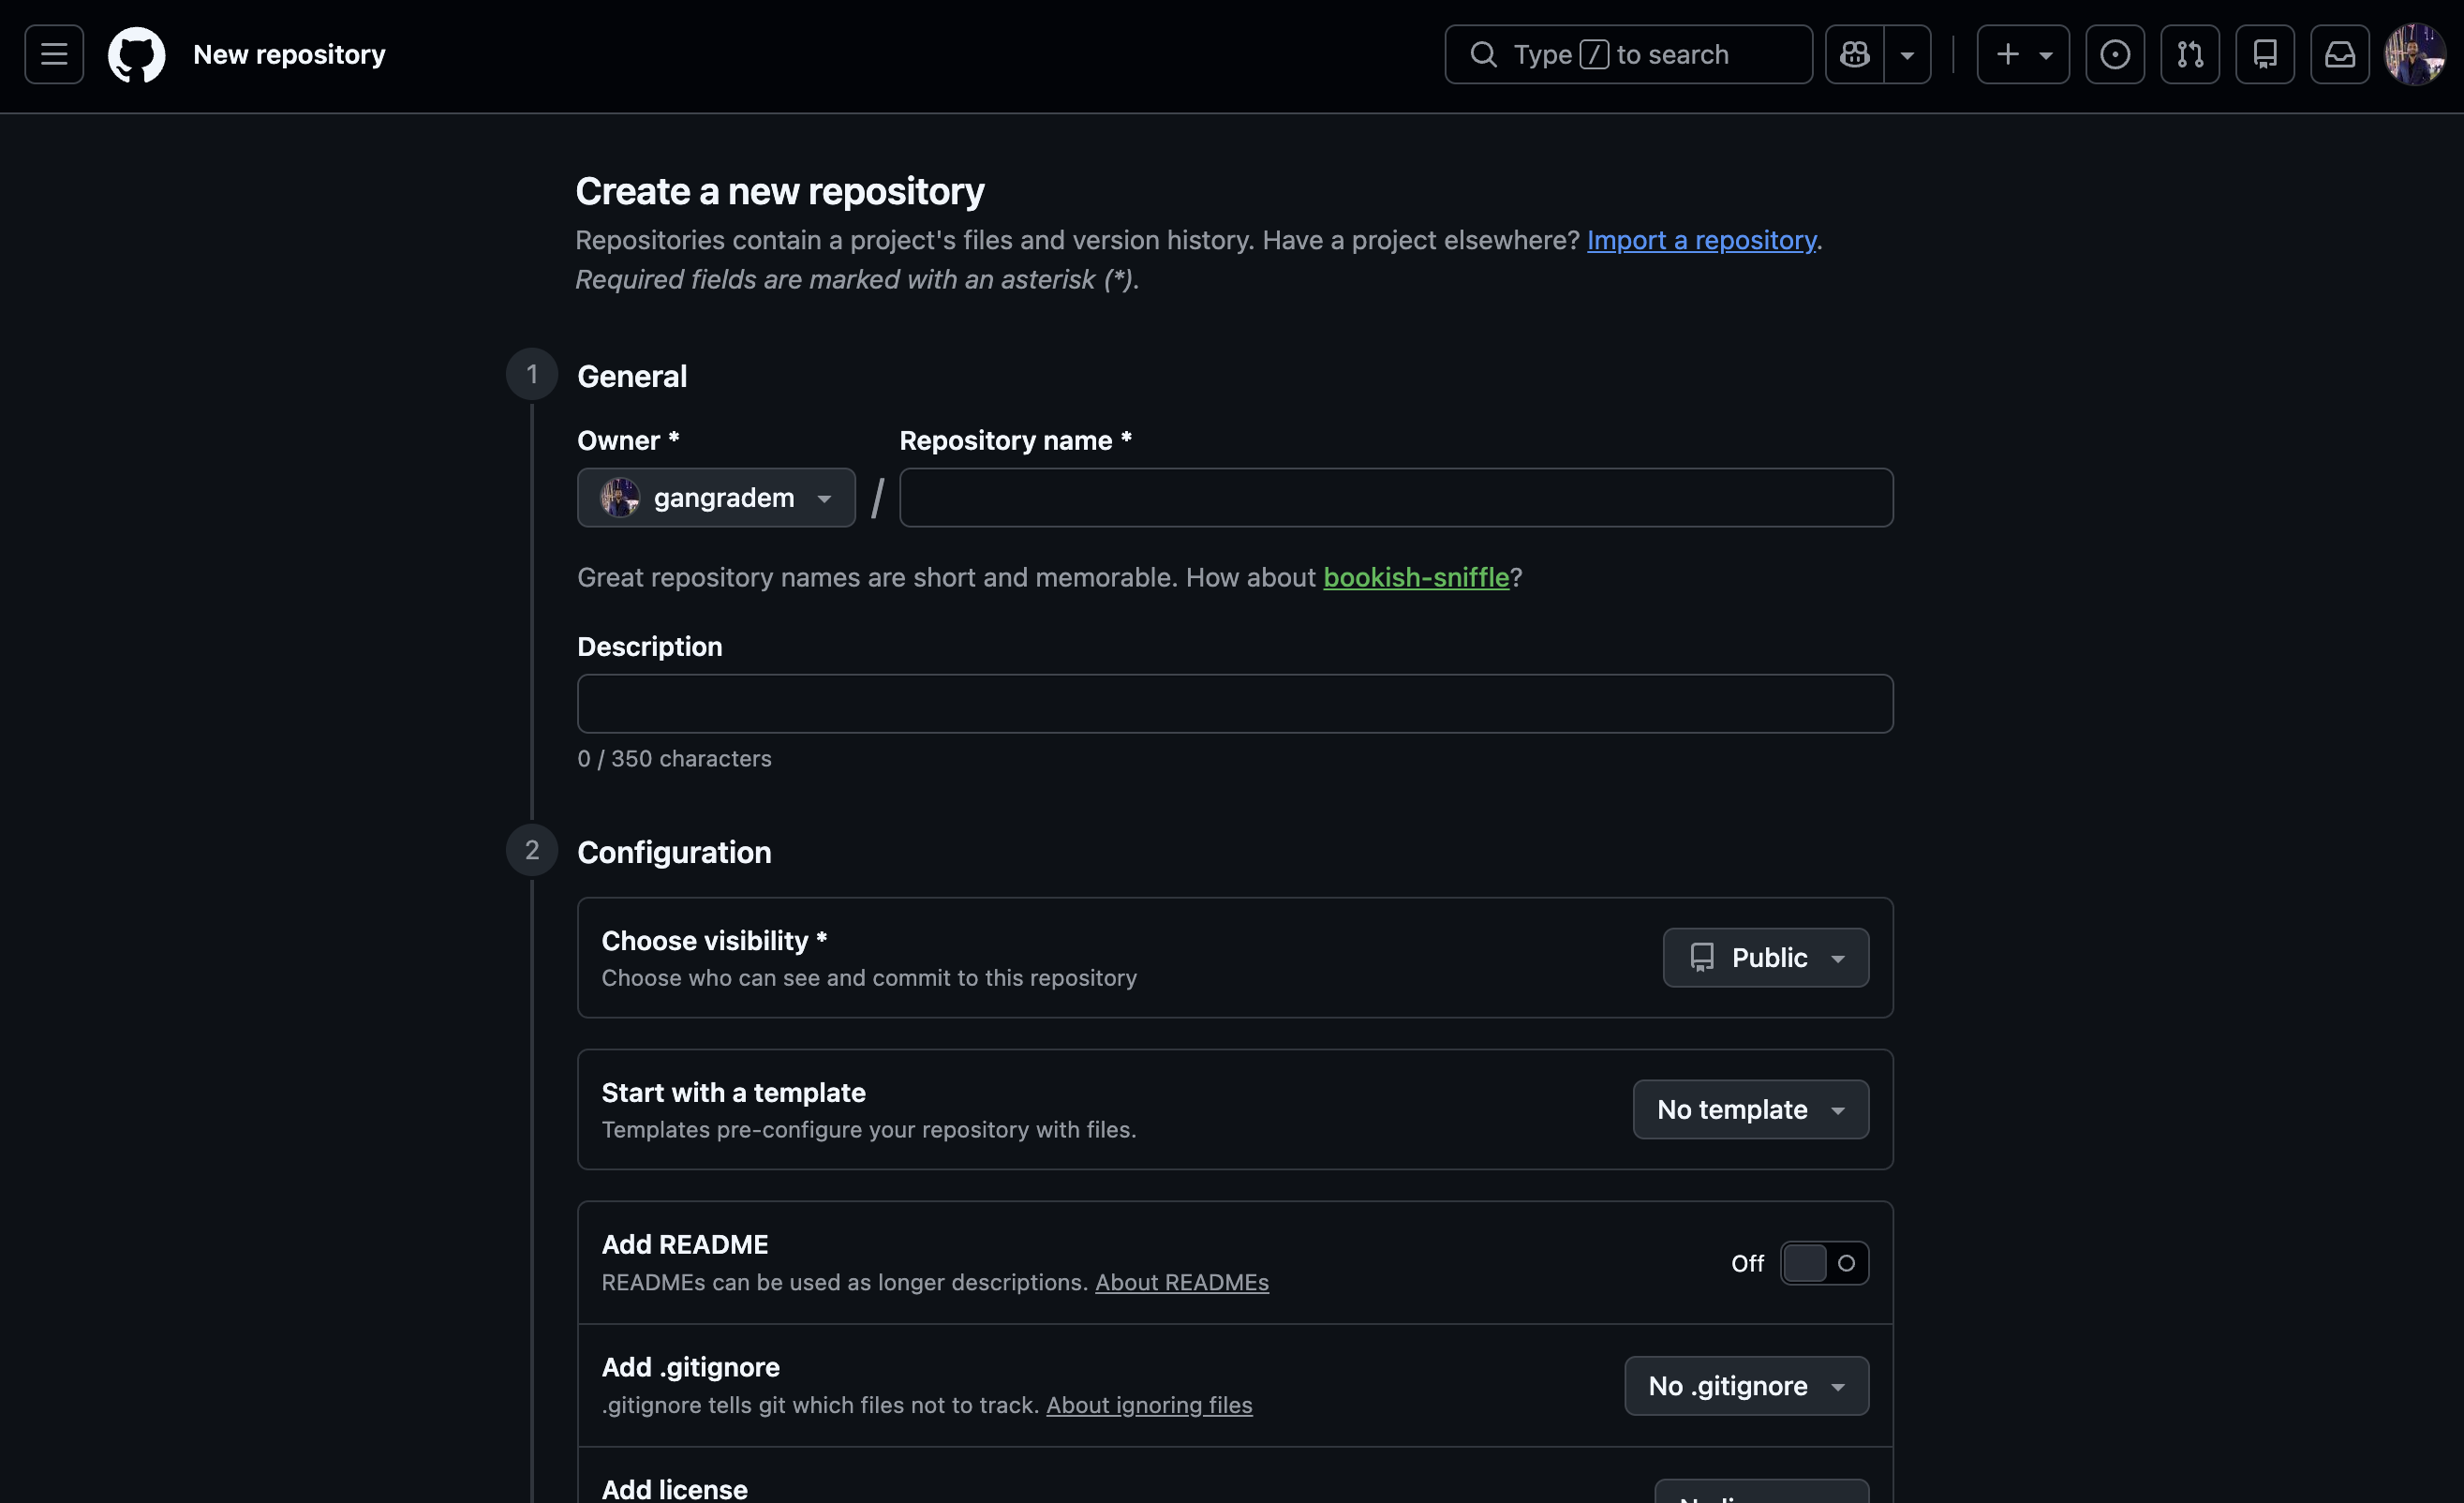
Task: Click the Description input field
Action: point(1233,704)
